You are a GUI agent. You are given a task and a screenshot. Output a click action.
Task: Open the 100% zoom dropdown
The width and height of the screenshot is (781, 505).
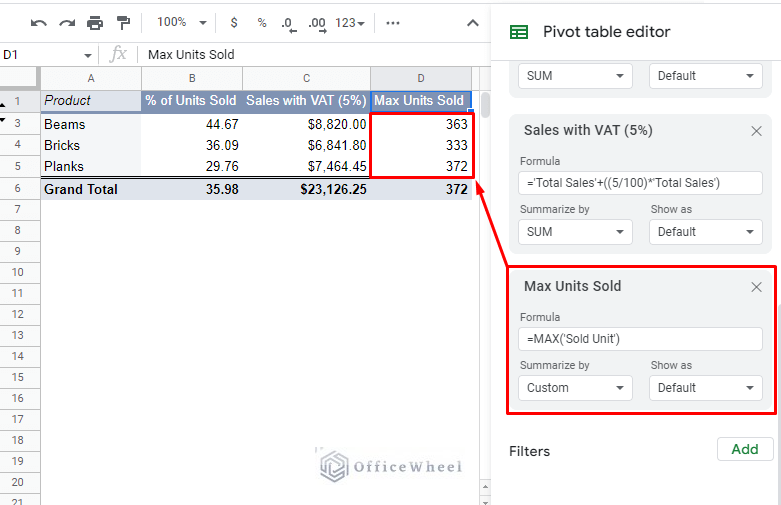(x=182, y=22)
